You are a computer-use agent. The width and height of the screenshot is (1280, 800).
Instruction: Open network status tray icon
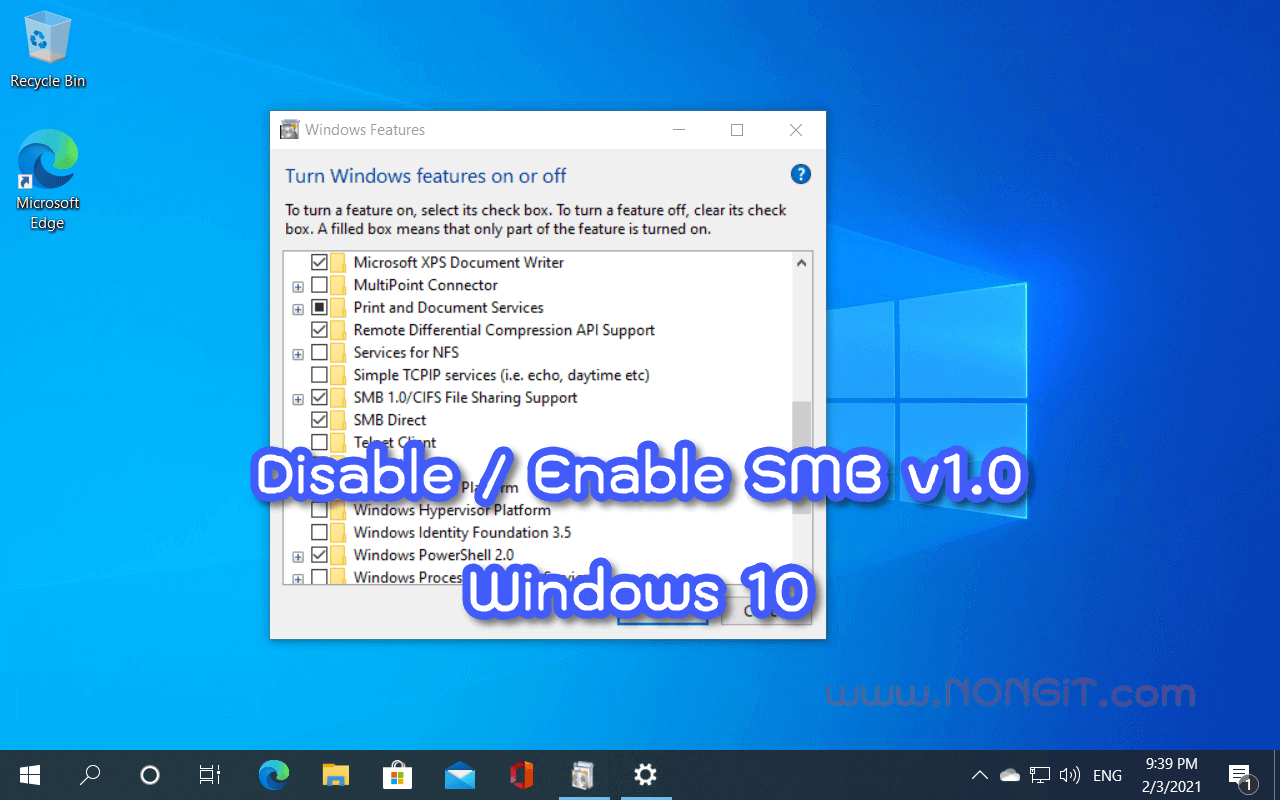click(1040, 775)
